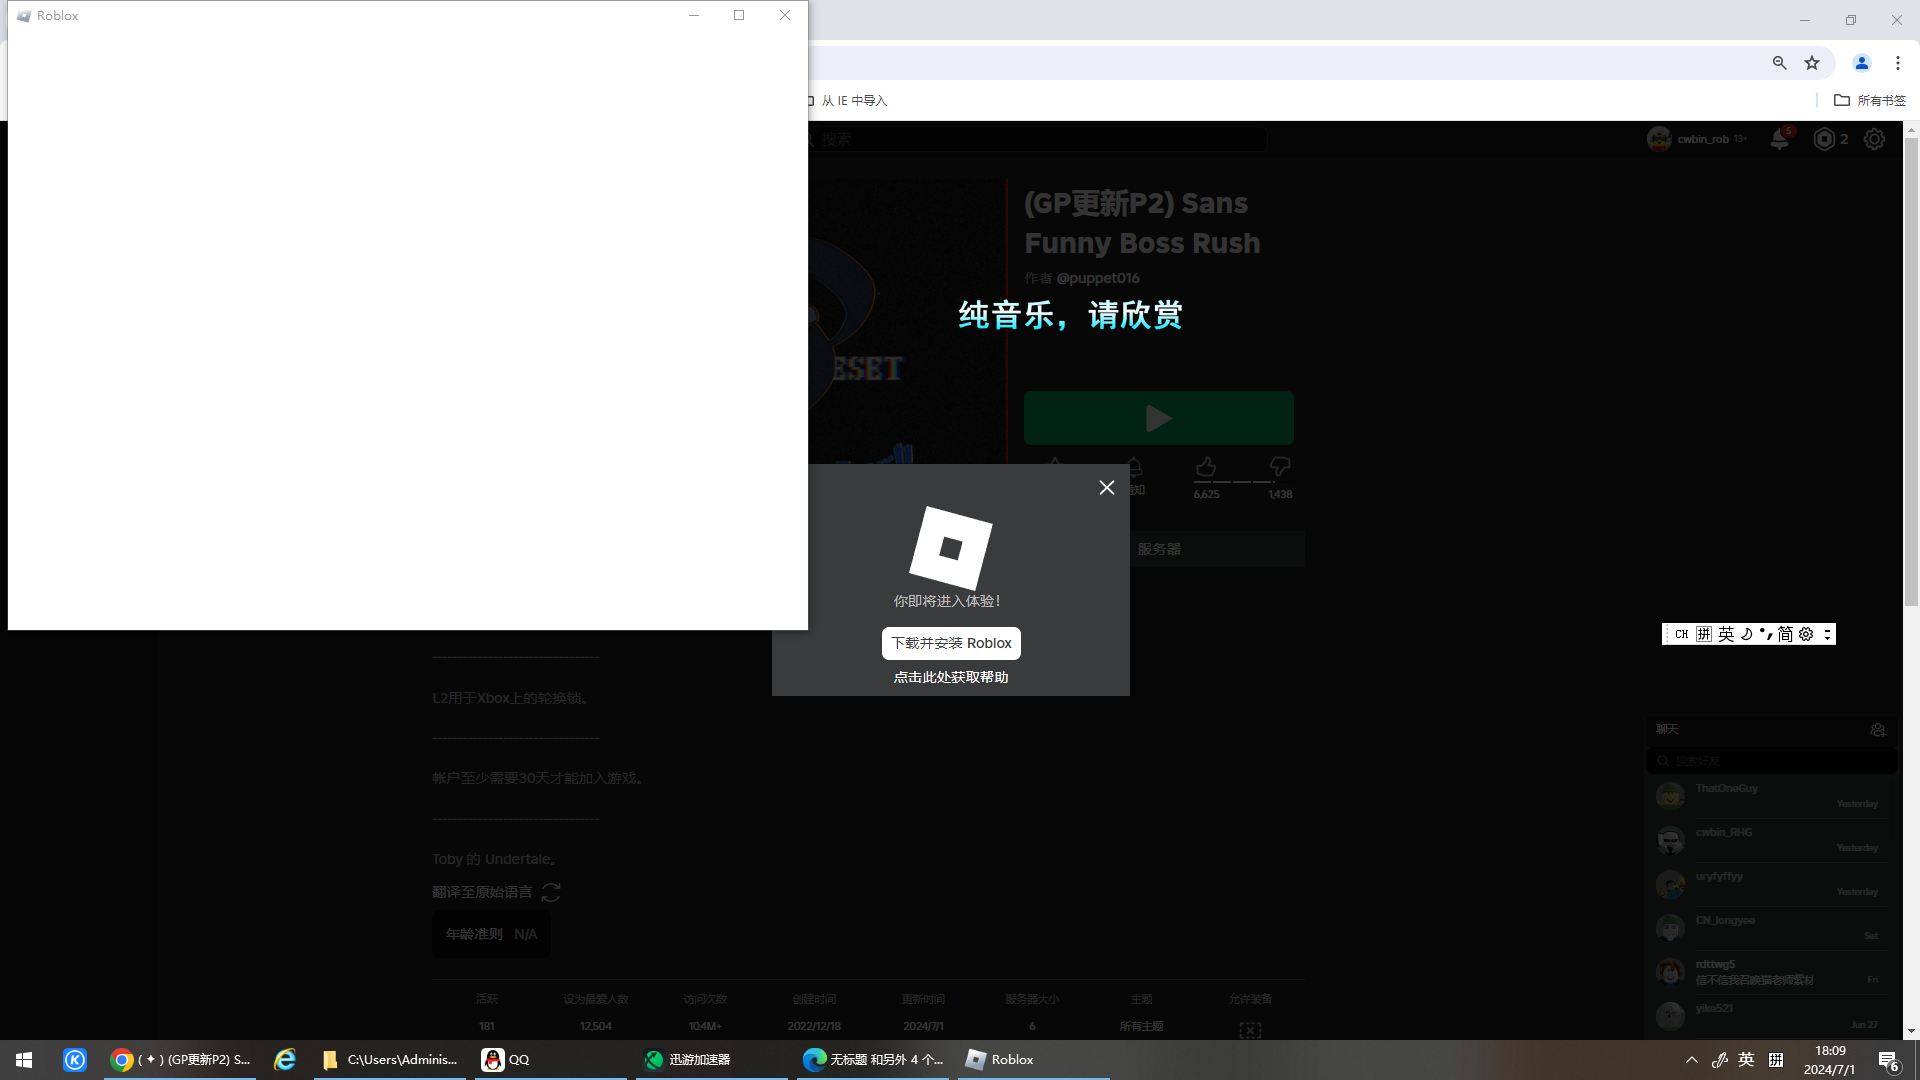1920x1080 pixels.
Task: Click the scrollbar down arrow
Action: pyautogui.click(x=1911, y=1031)
